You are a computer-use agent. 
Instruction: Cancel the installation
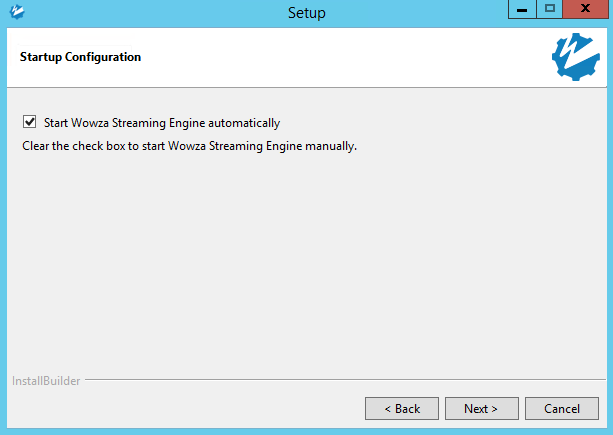562,408
